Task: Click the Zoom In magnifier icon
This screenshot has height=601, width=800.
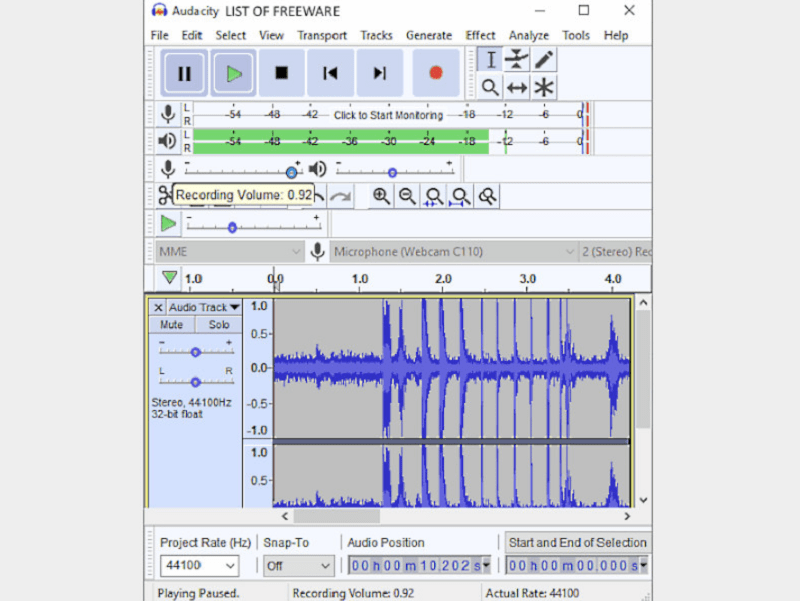Action: 381,196
